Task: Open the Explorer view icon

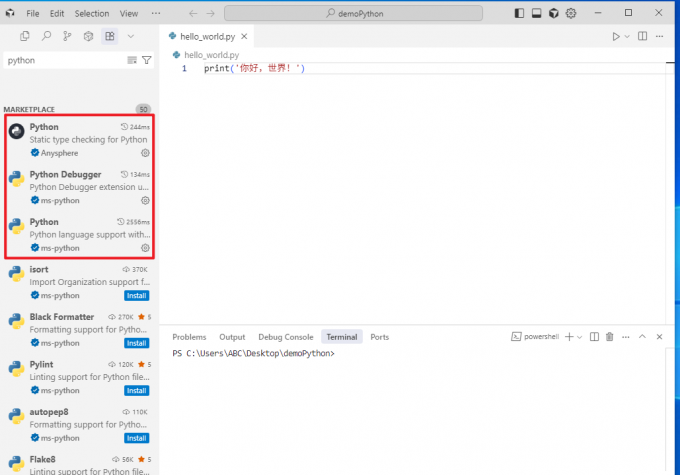Action: point(25,36)
